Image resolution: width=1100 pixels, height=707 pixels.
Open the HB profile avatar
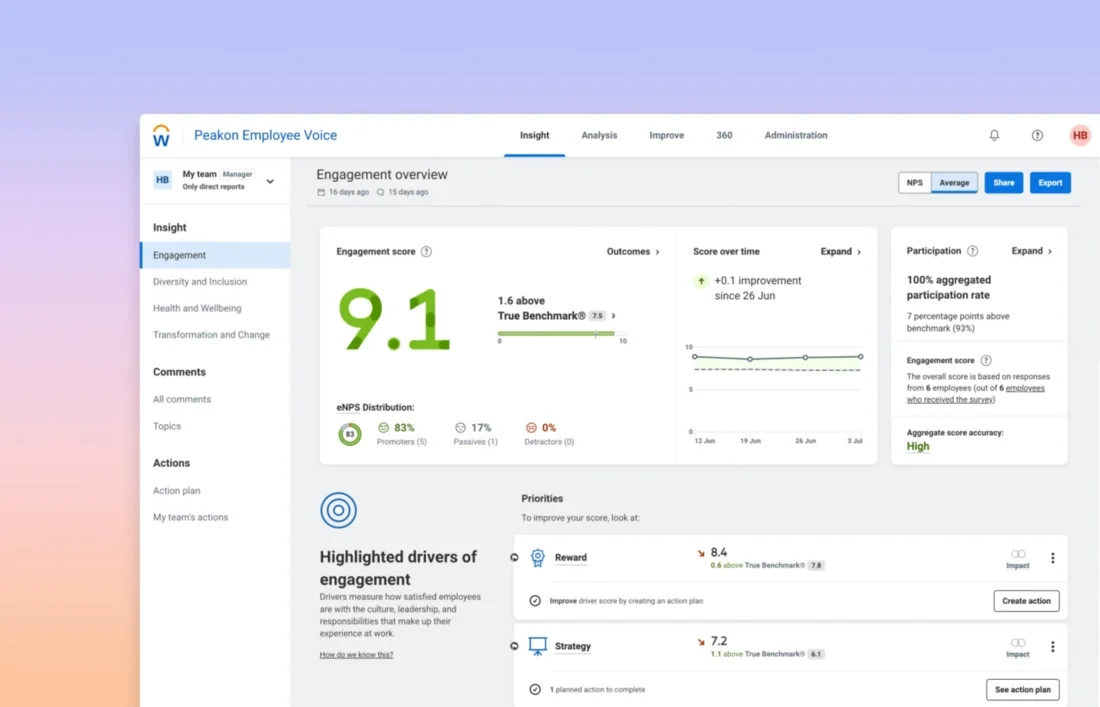1079,134
